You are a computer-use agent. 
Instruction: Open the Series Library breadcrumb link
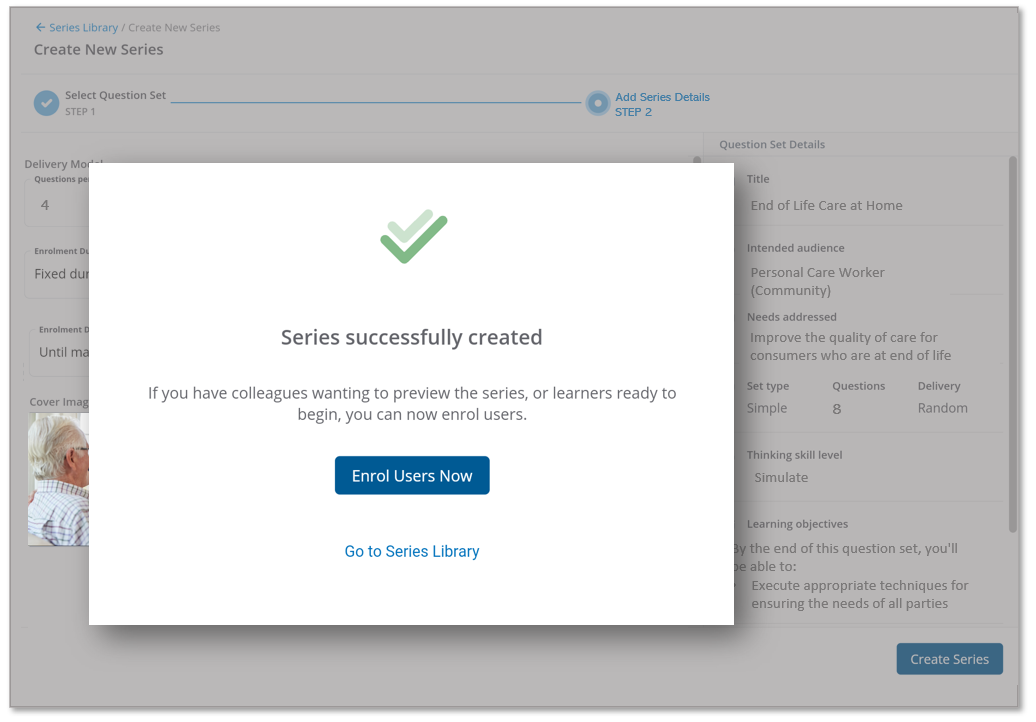(83, 28)
